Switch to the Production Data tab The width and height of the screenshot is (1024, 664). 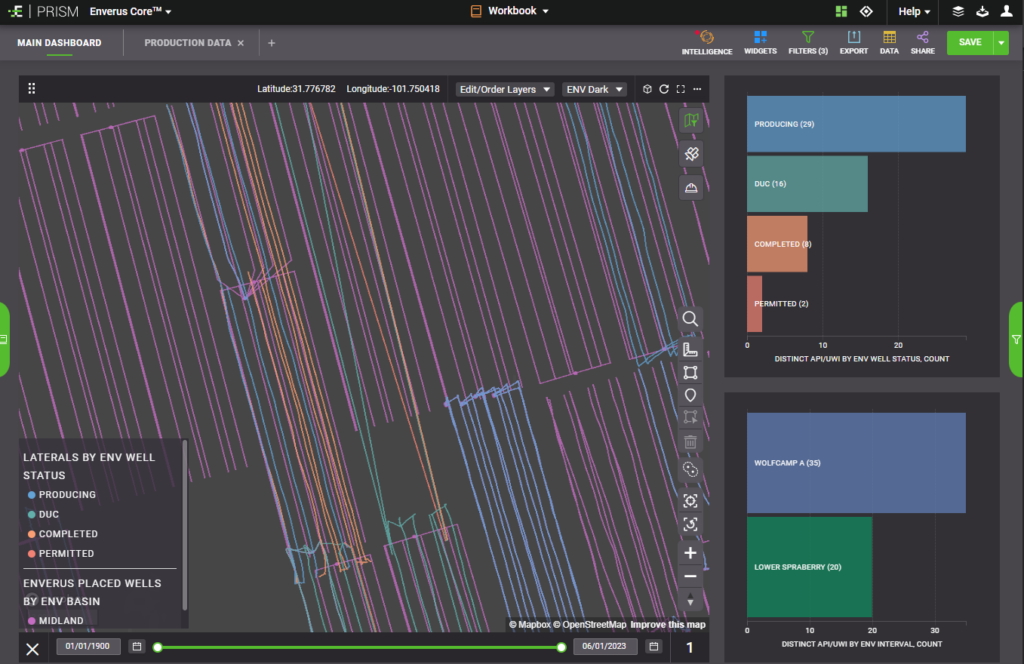coord(187,43)
